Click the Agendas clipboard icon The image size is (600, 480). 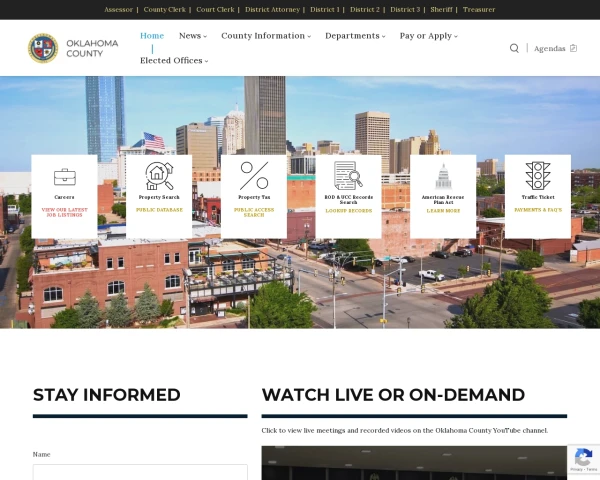573,48
